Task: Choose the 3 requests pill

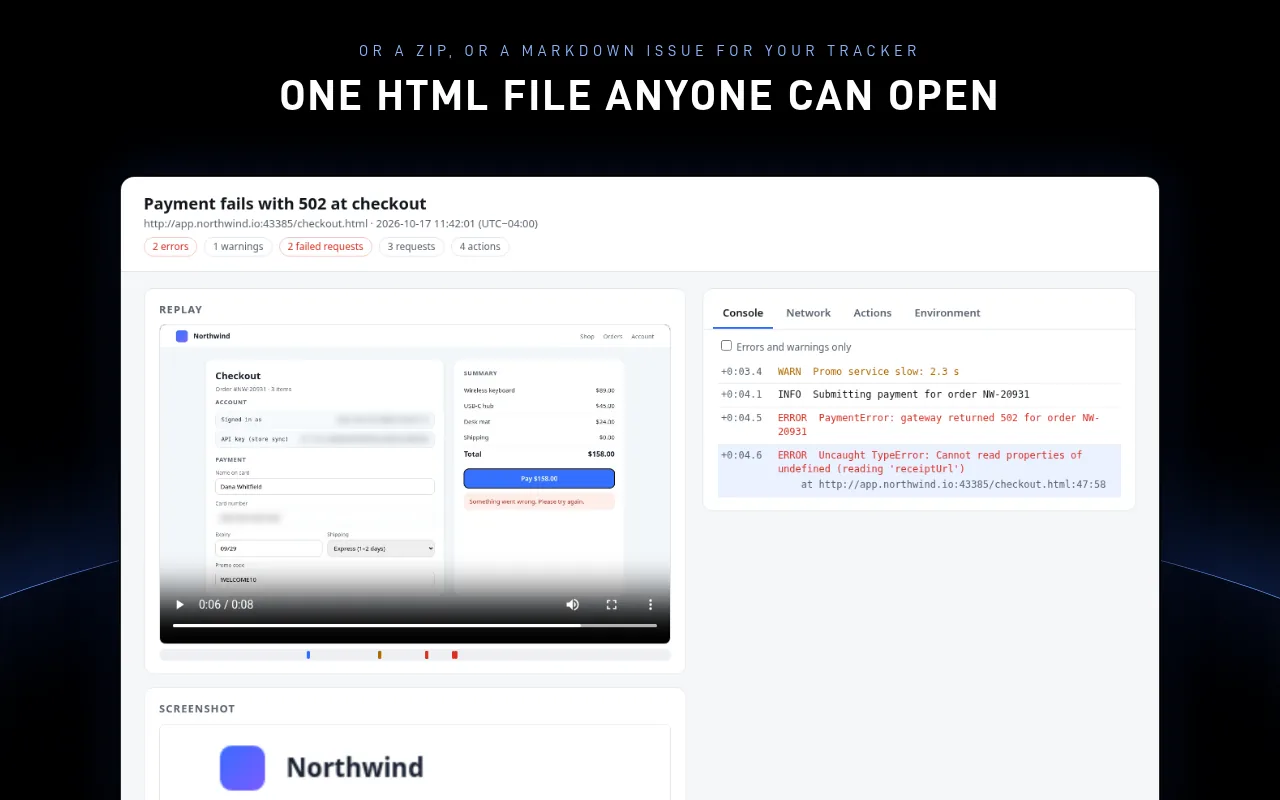Action: point(411,247)
